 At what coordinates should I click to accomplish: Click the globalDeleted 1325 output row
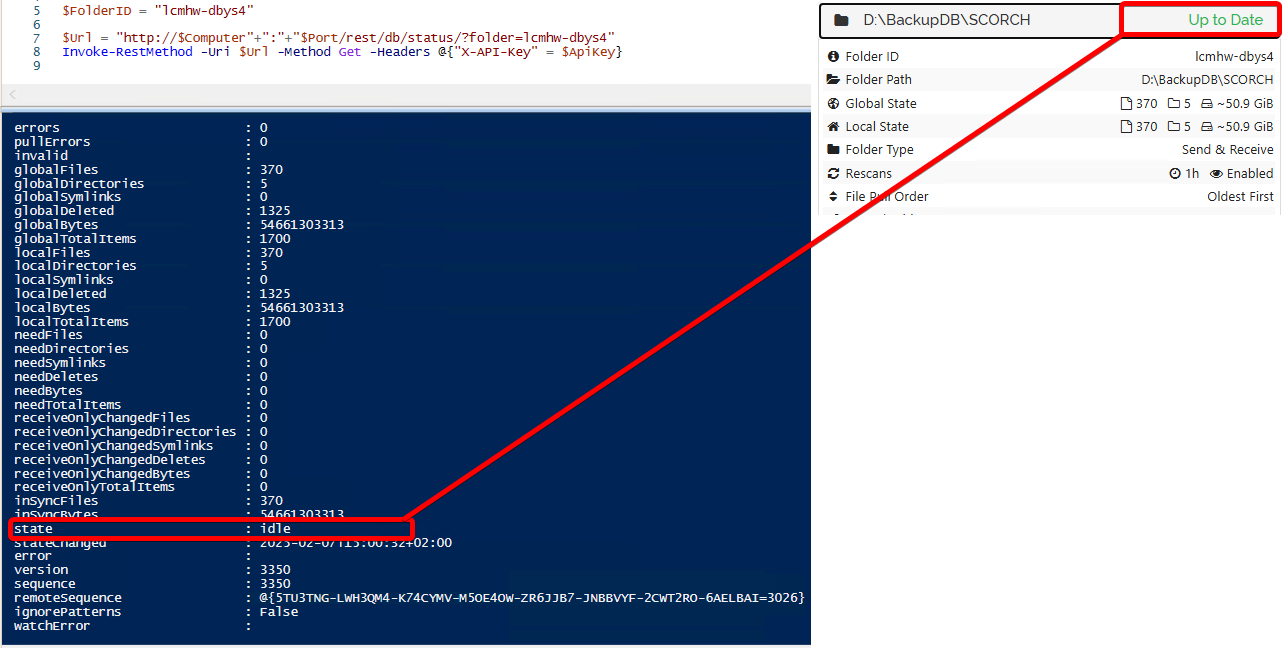152,211
